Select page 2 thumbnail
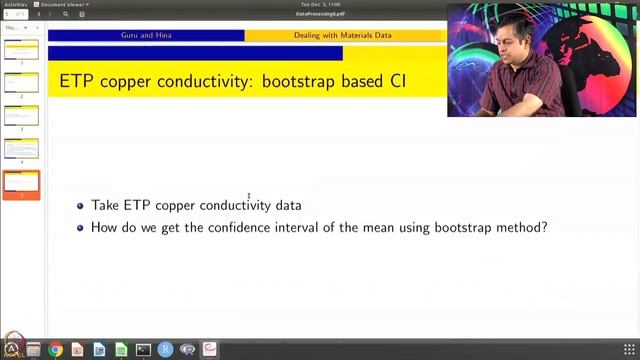This screenshot has width=640, height=360. pyautogui.click(x=21, y=82)
